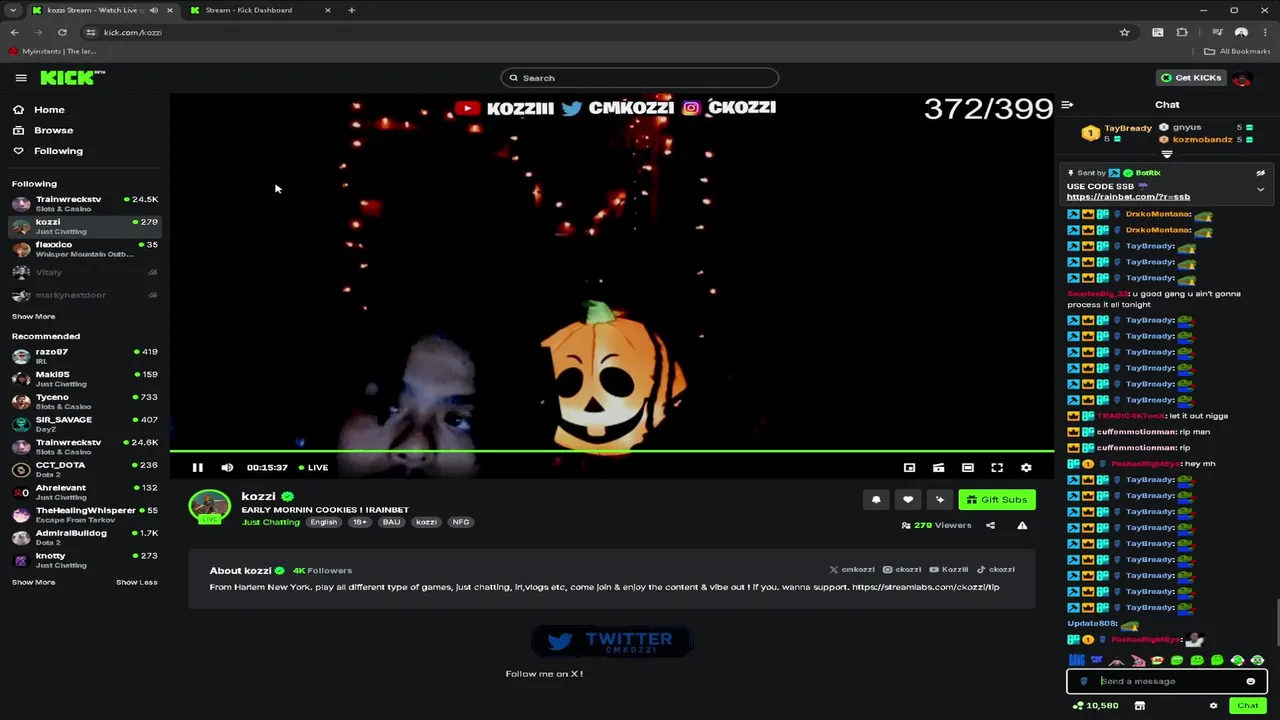This screenshot has height=720, width=1280.
Task: Open the cmkozzi X social link
Action: [852, 570]
